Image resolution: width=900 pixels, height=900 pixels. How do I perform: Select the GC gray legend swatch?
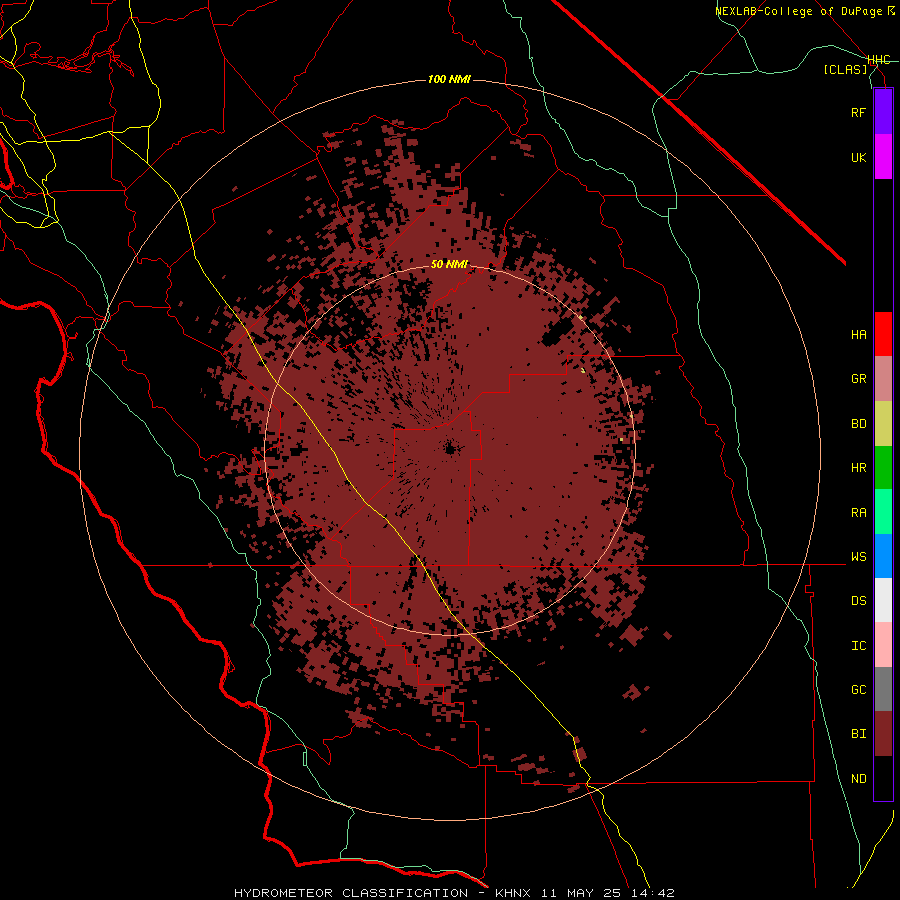tap(883, 689)
